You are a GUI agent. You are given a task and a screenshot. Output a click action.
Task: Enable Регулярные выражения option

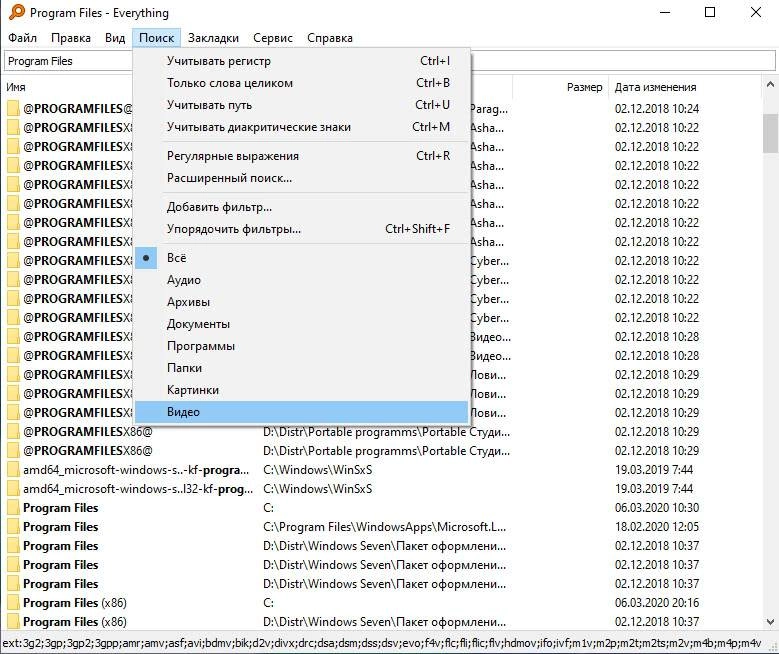pos(302,156)
